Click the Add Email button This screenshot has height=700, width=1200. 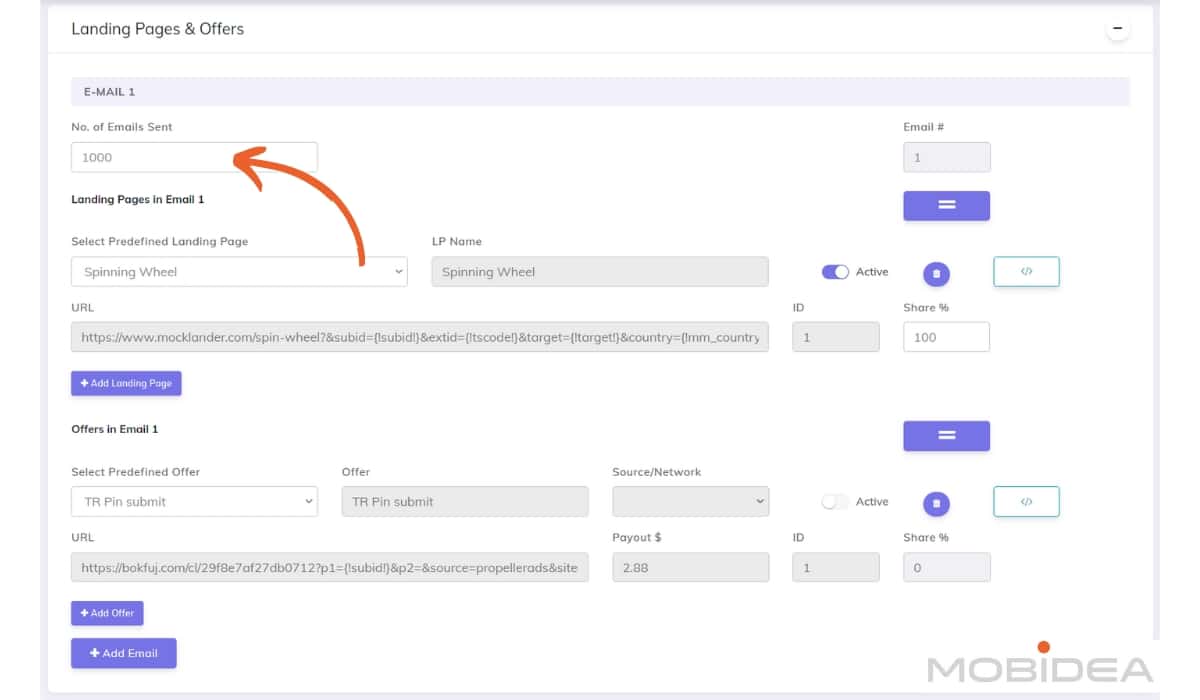coord(124,653)
